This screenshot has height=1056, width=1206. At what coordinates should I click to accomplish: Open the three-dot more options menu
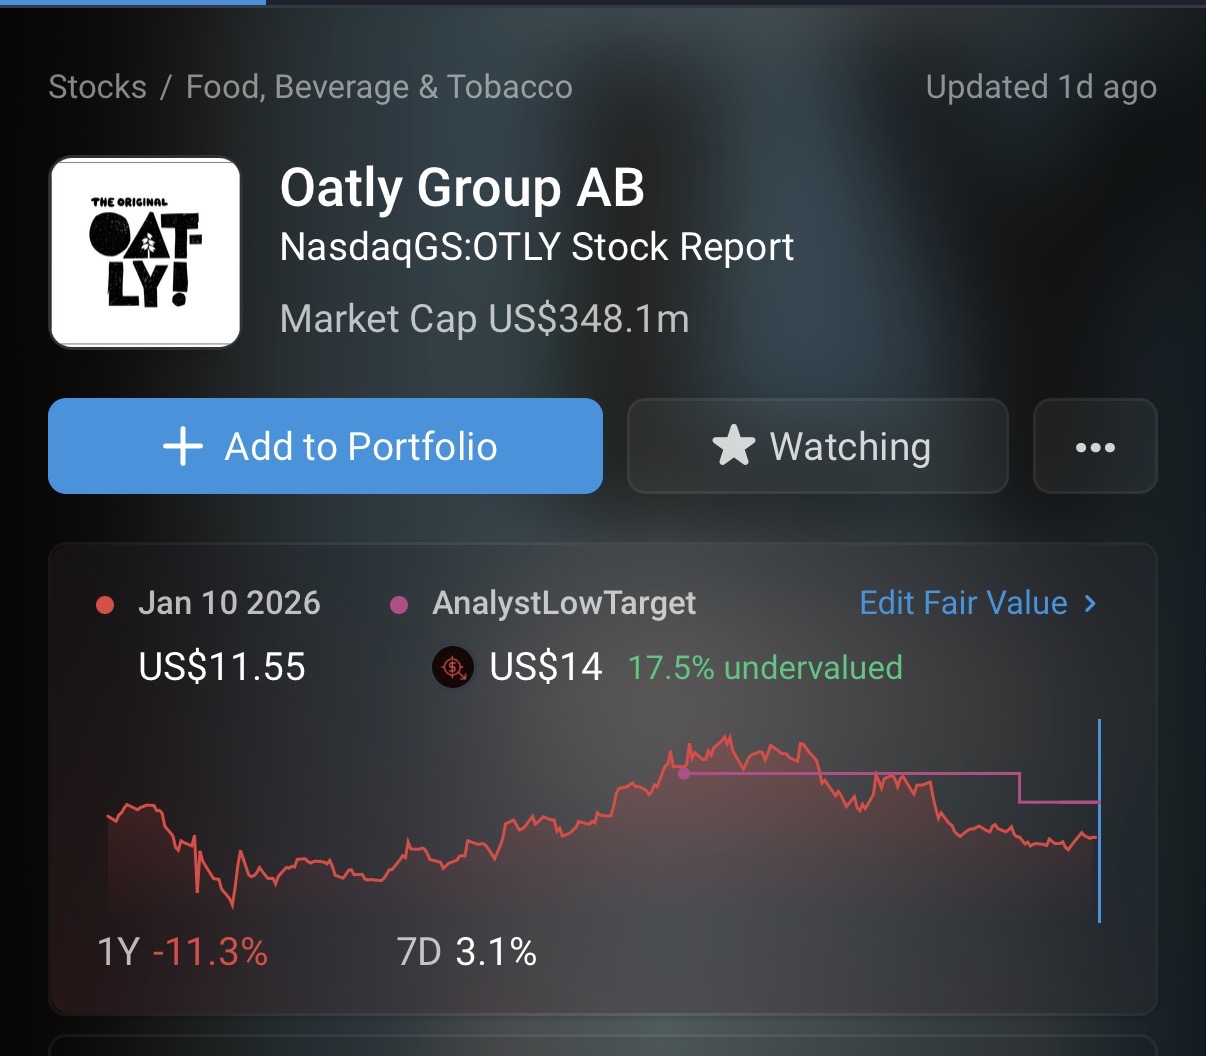[1095, 447]
